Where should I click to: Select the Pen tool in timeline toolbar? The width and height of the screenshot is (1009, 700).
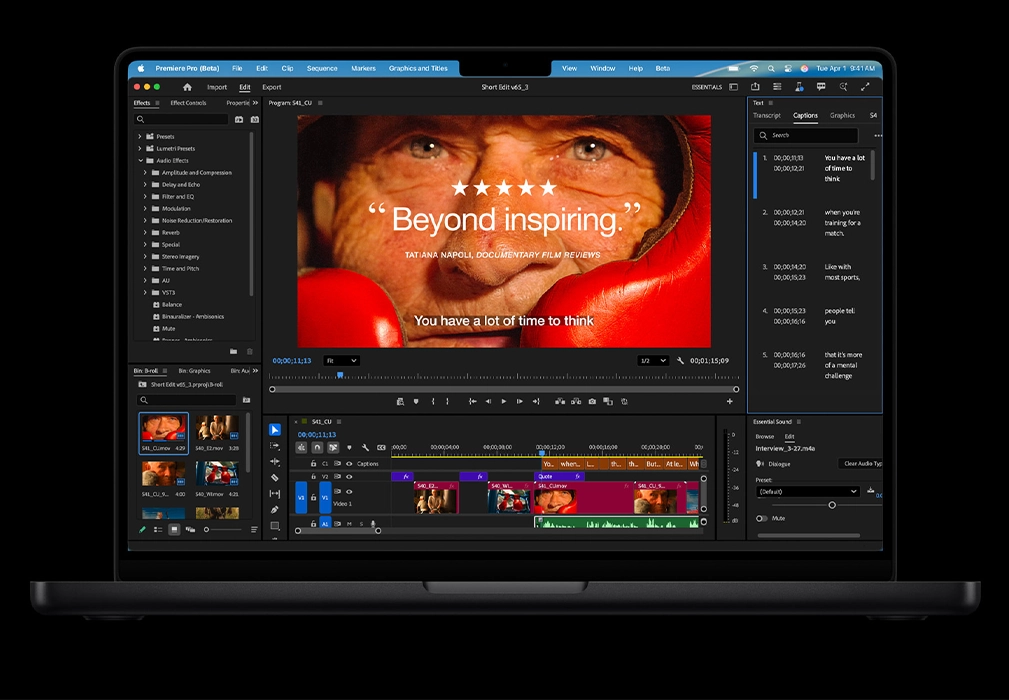(275, 510)
